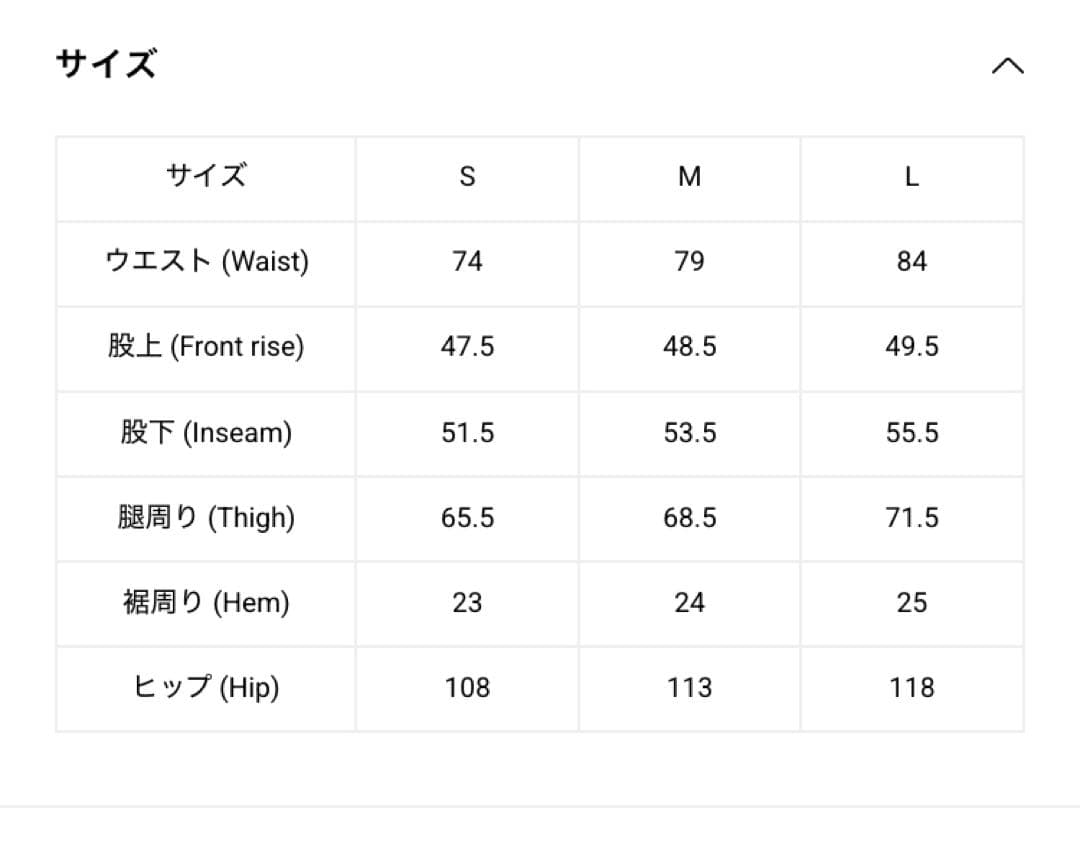Click the hem value 24 for size M
The height and width of the screenshot is (846, 1080).
pos(689,603)
